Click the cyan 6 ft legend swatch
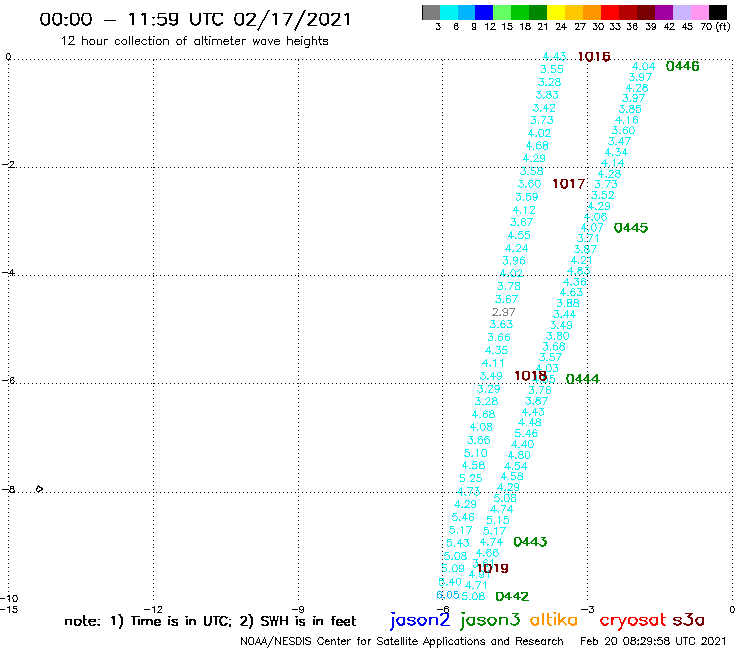Screen dimensions: 740x650 point(449,12)
